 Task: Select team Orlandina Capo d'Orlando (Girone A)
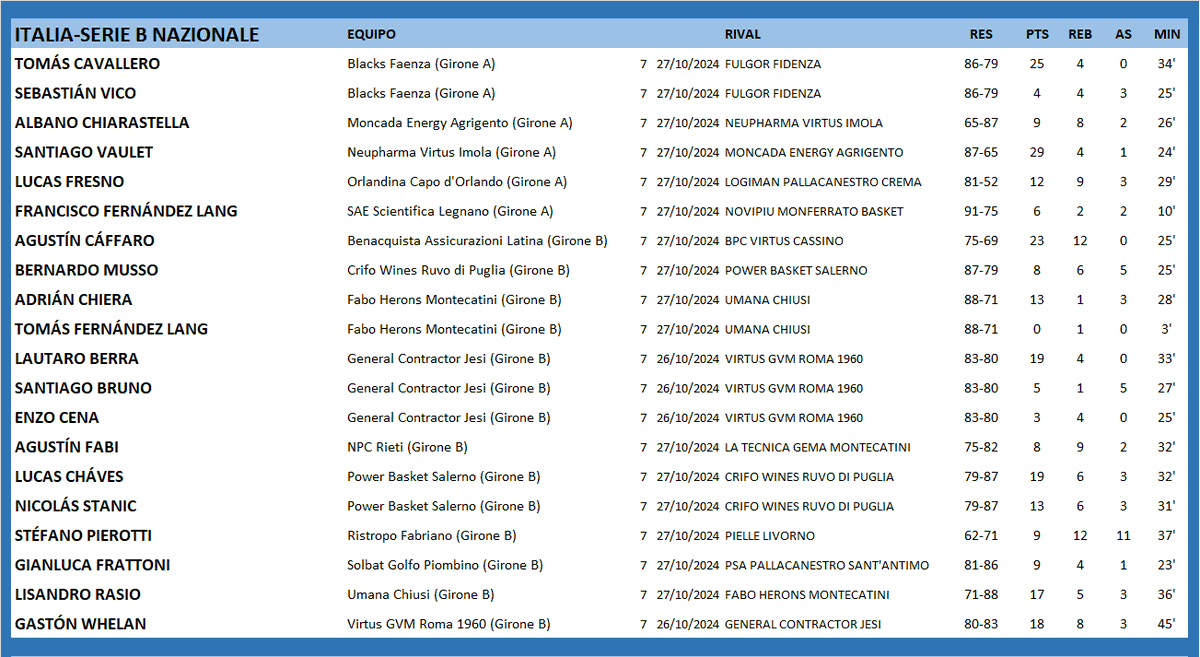pos(457,182)
